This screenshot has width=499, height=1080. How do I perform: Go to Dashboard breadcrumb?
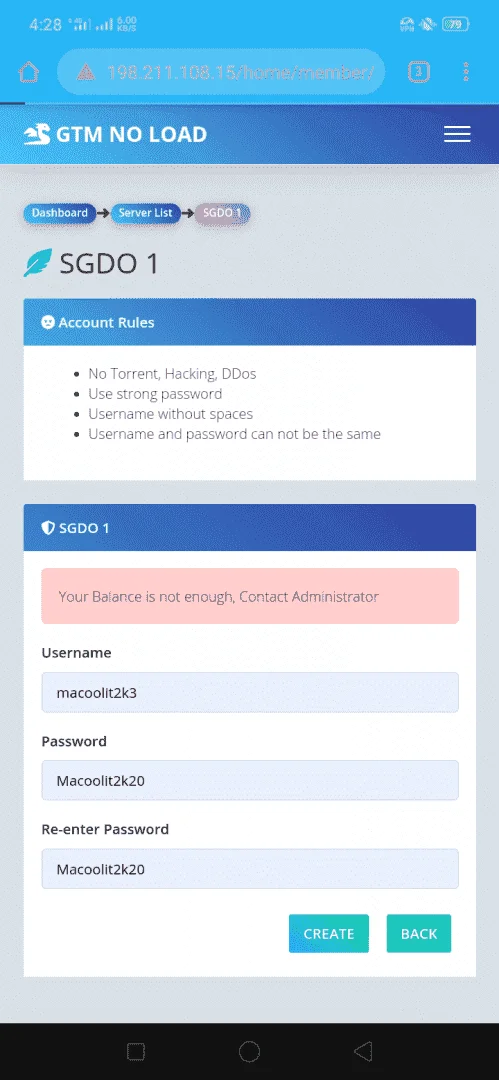point(59,213)
